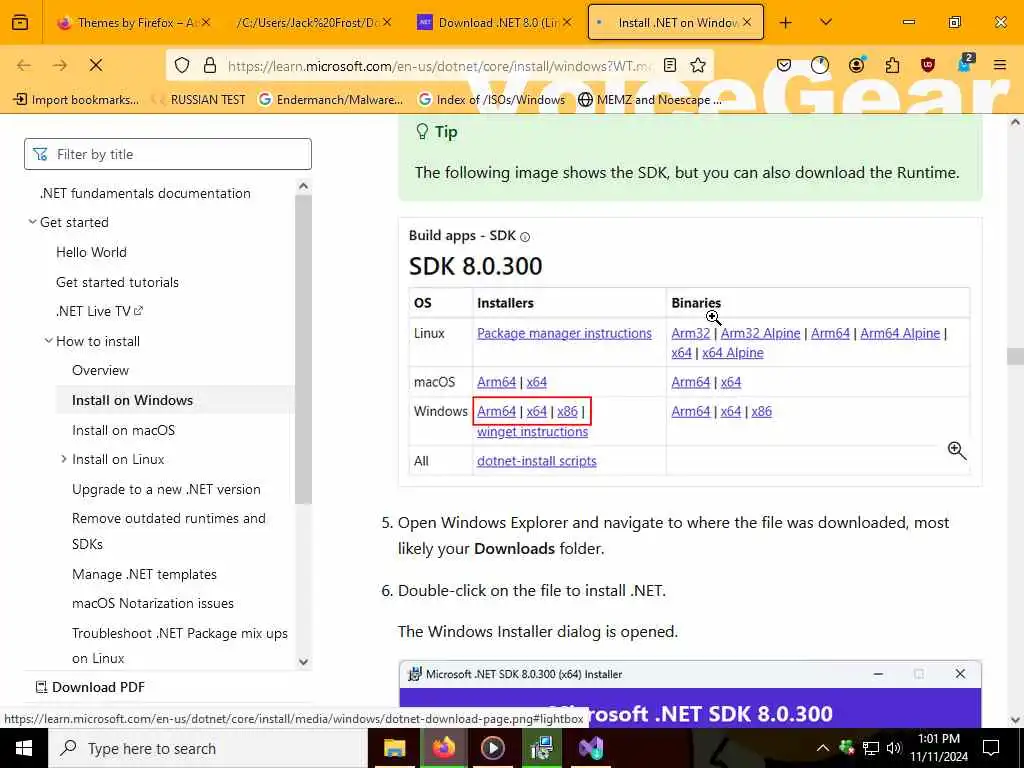Image resolution: width=1024 pixels, height=768 pixels.
Task: Open Get started tutorials item
Action: click(x=118, y=282)
